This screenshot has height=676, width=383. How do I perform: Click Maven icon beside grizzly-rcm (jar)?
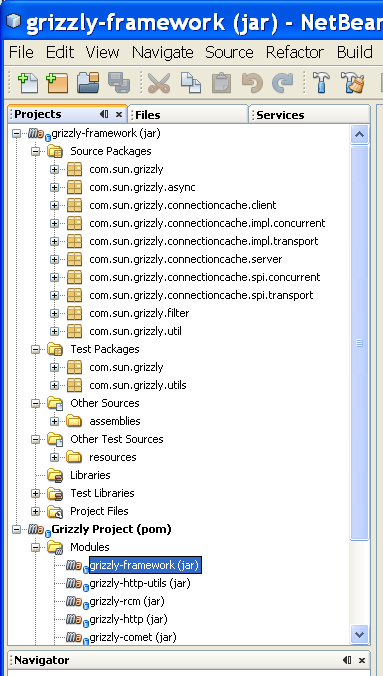77,602
